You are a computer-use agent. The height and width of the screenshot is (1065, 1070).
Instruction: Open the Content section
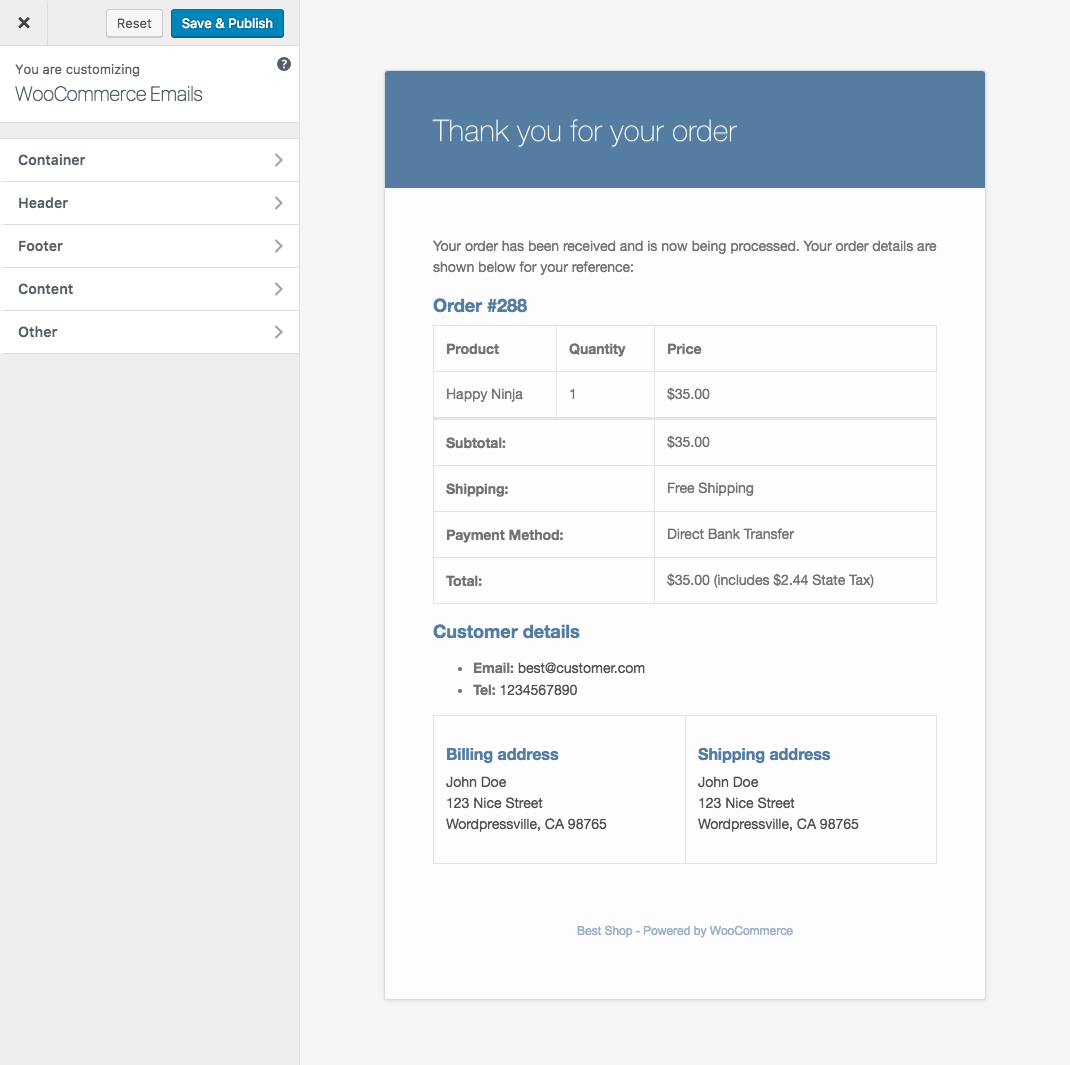[x=149, y=289]
